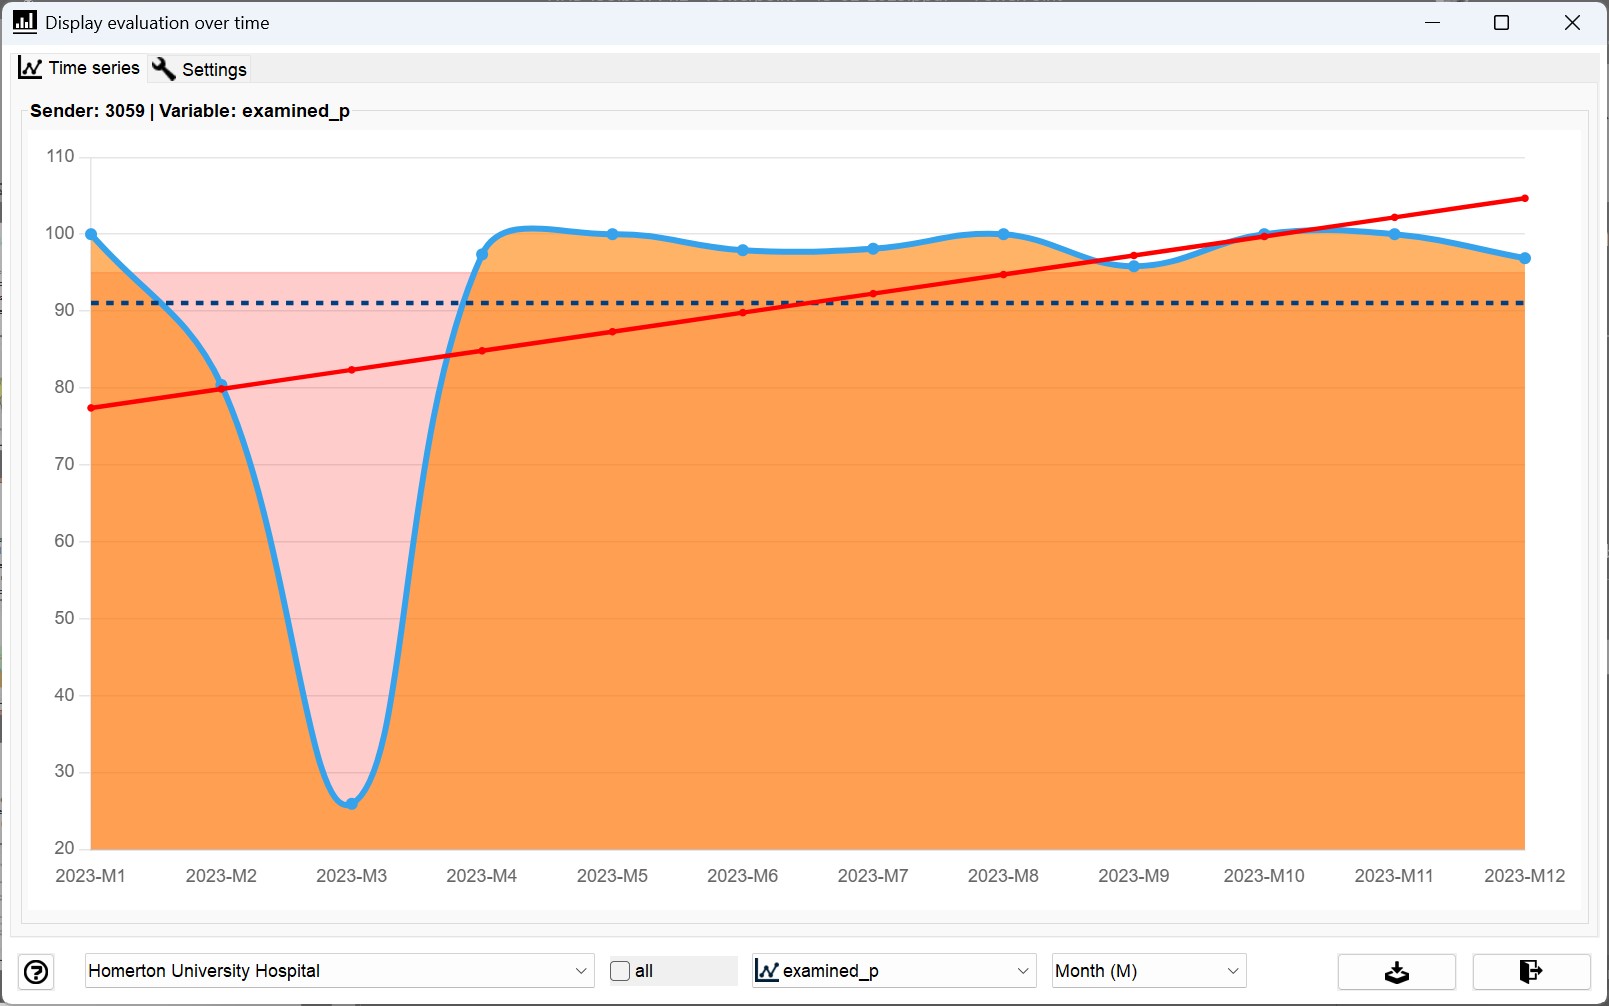Minimize the Display evaluation window
Image resolution: width=1609 pixels, height=1006 pixels.
pyautogui.click(x=1432, y=22)
